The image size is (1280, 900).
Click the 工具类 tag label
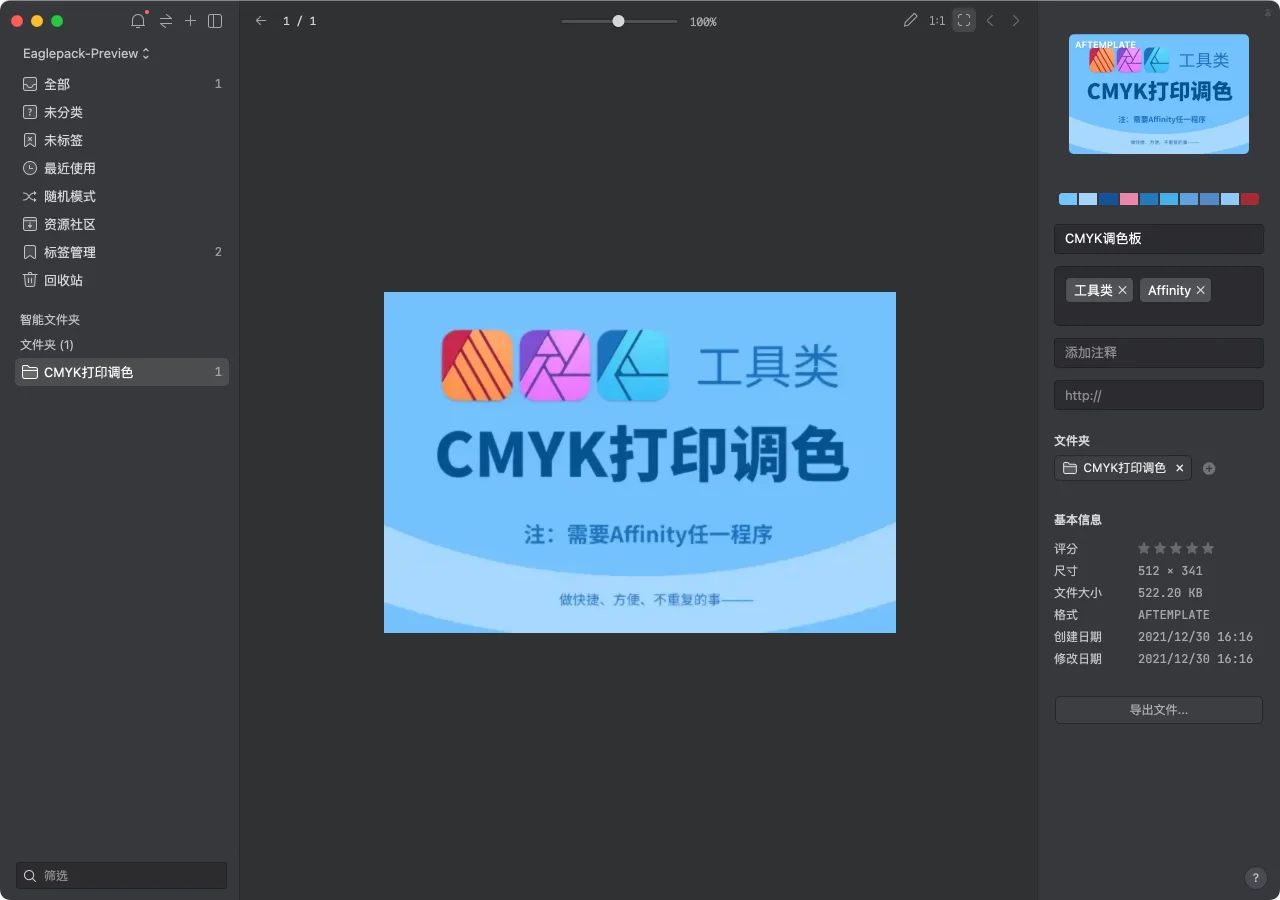pyautogui.click(x=1093, y=290)
